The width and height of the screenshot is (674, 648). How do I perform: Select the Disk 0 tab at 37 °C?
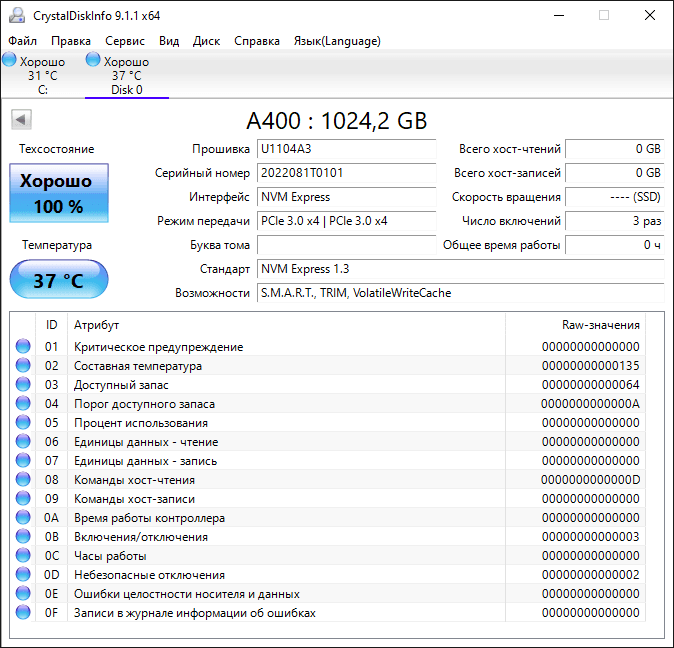click(x=127, y=75)
